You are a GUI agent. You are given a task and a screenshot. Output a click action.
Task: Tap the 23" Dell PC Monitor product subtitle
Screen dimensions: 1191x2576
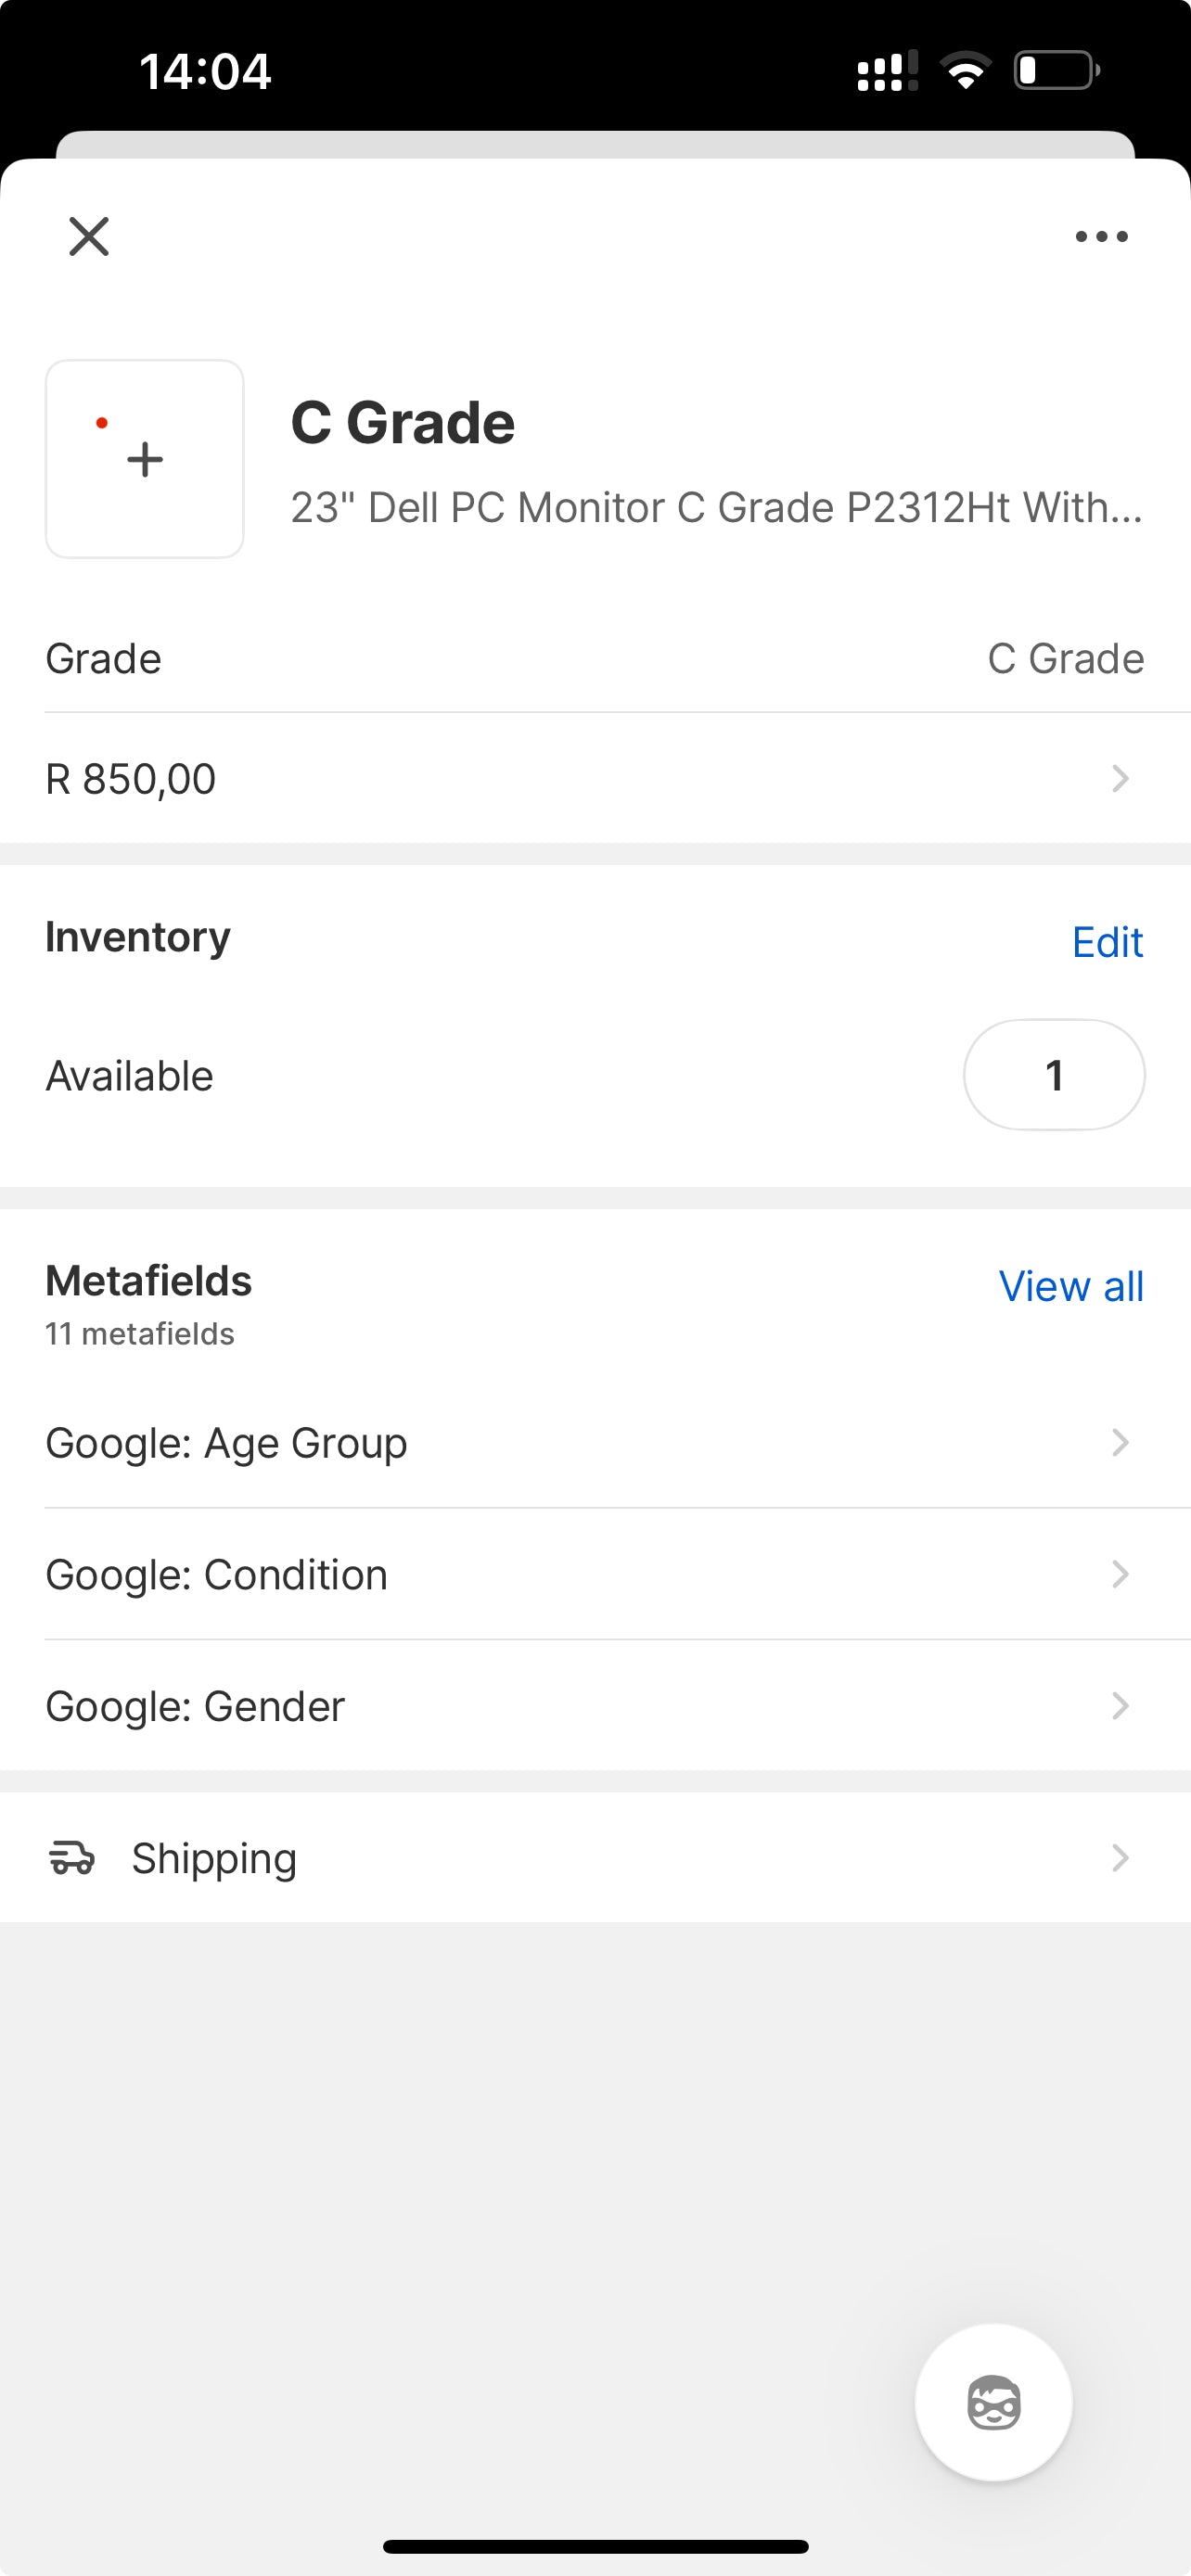(x=716, y=507)
